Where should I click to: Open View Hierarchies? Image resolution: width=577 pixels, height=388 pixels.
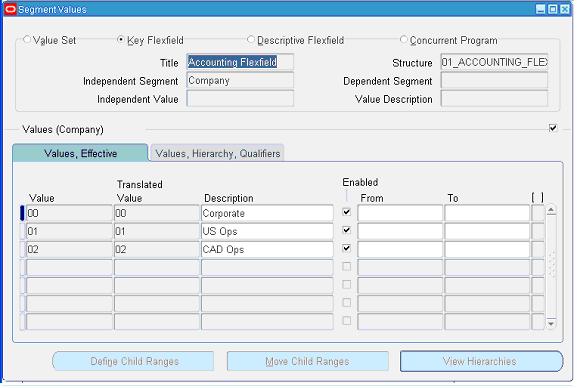[x=481, y=361]
